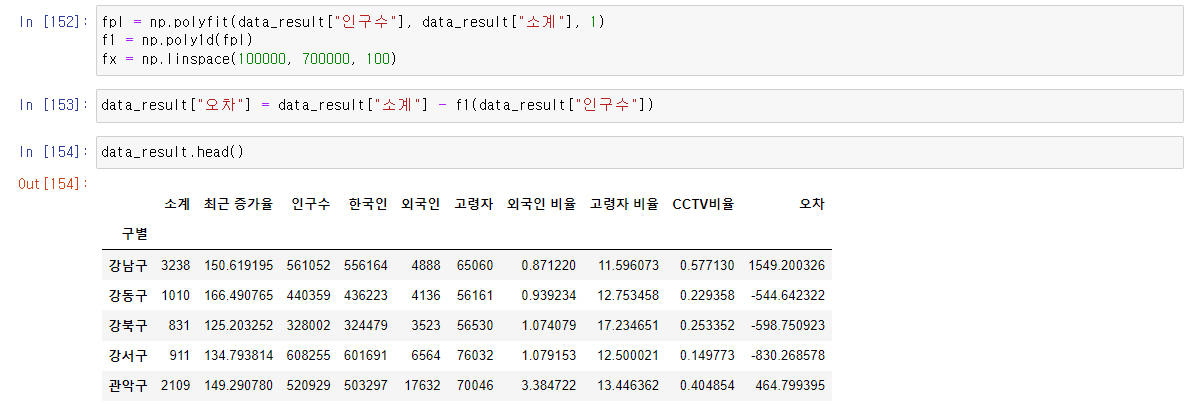
Task: Click the population value 561052
Action: tap(309, 265)
